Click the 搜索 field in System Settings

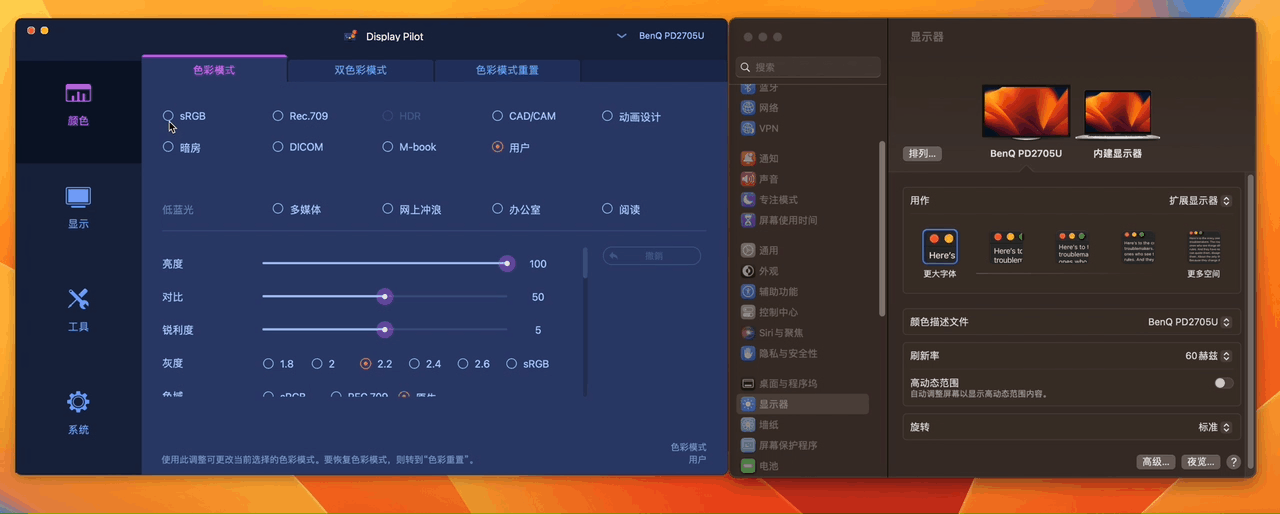point(809,67)
